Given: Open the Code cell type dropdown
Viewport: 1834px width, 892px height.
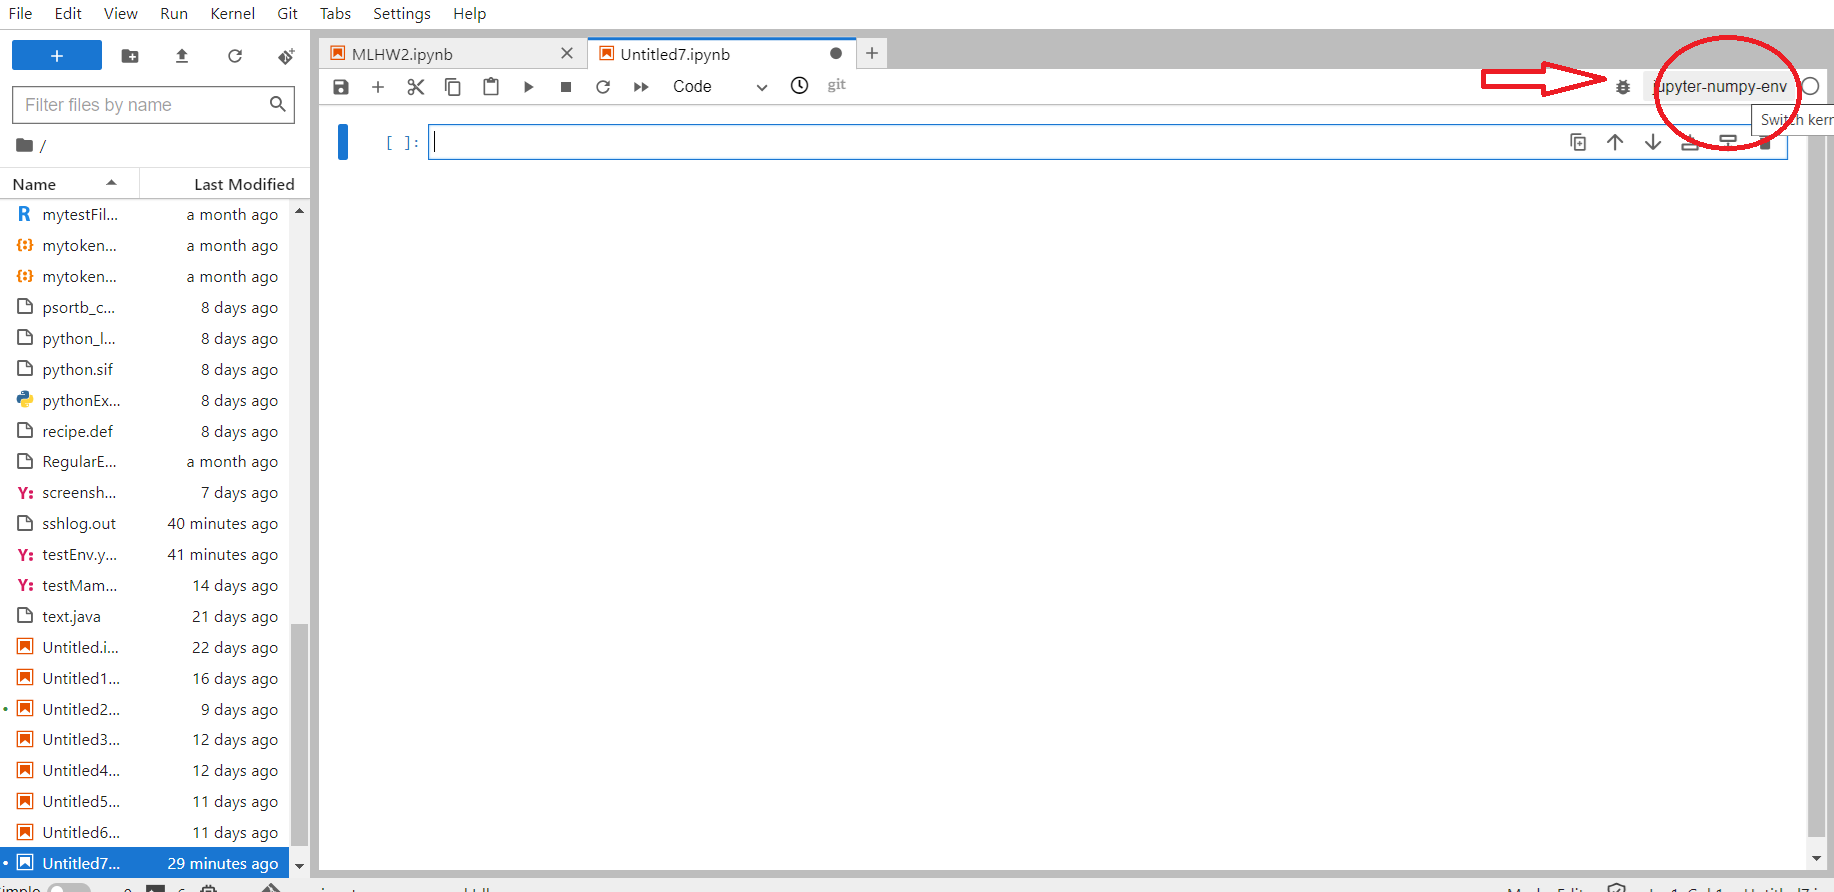Looking at the screenshot, I should click(720, 87).
